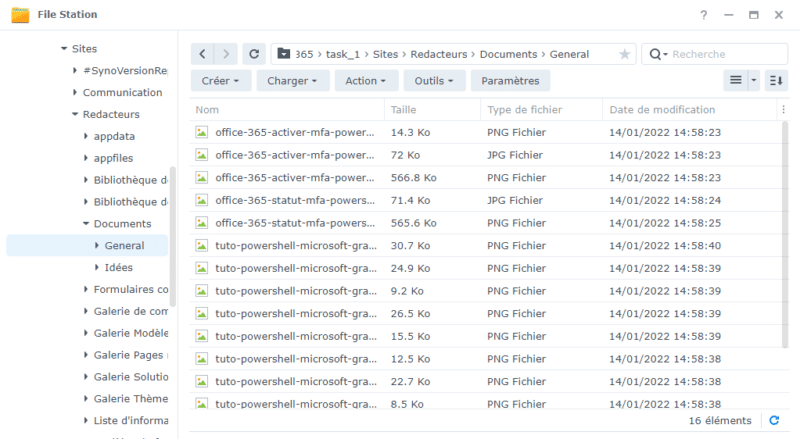Click the back navigation arrow
This screenshot has width=800, height=439.
(x=203, y=54)
